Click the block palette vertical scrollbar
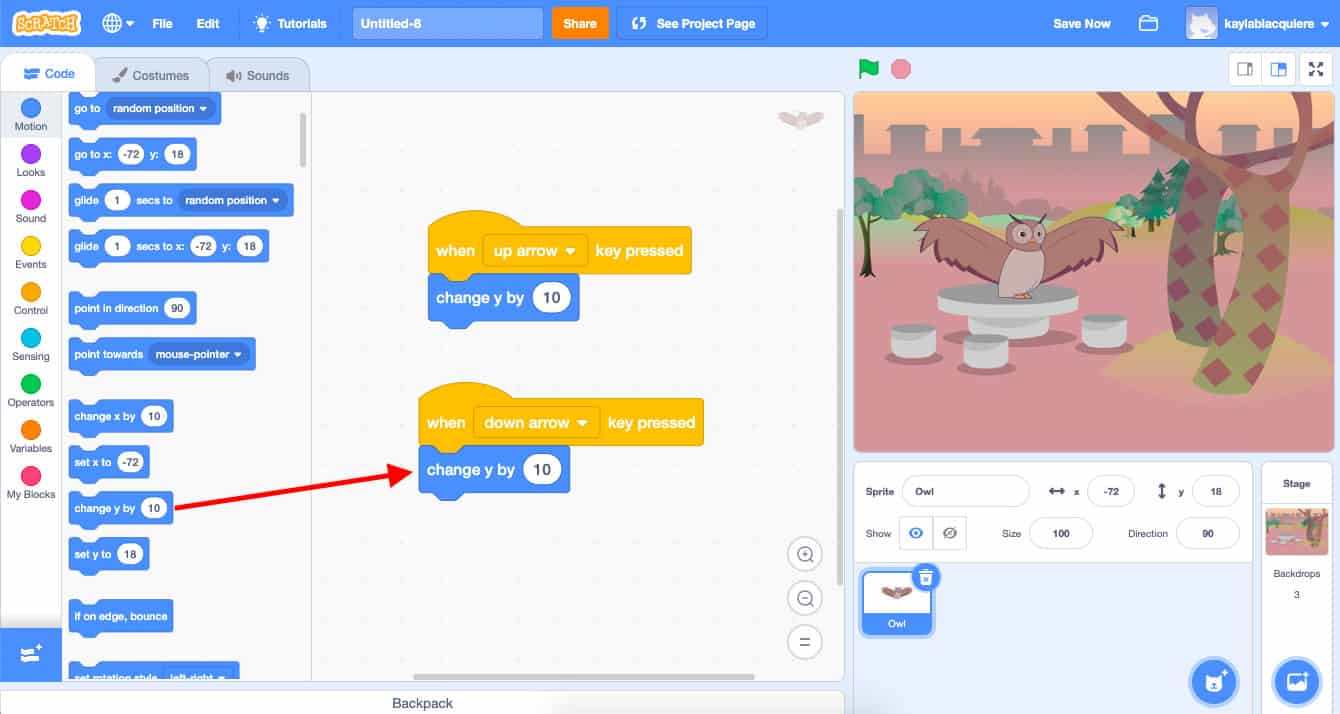Viewport: 1340px width, 714px height. pos(303,139)
